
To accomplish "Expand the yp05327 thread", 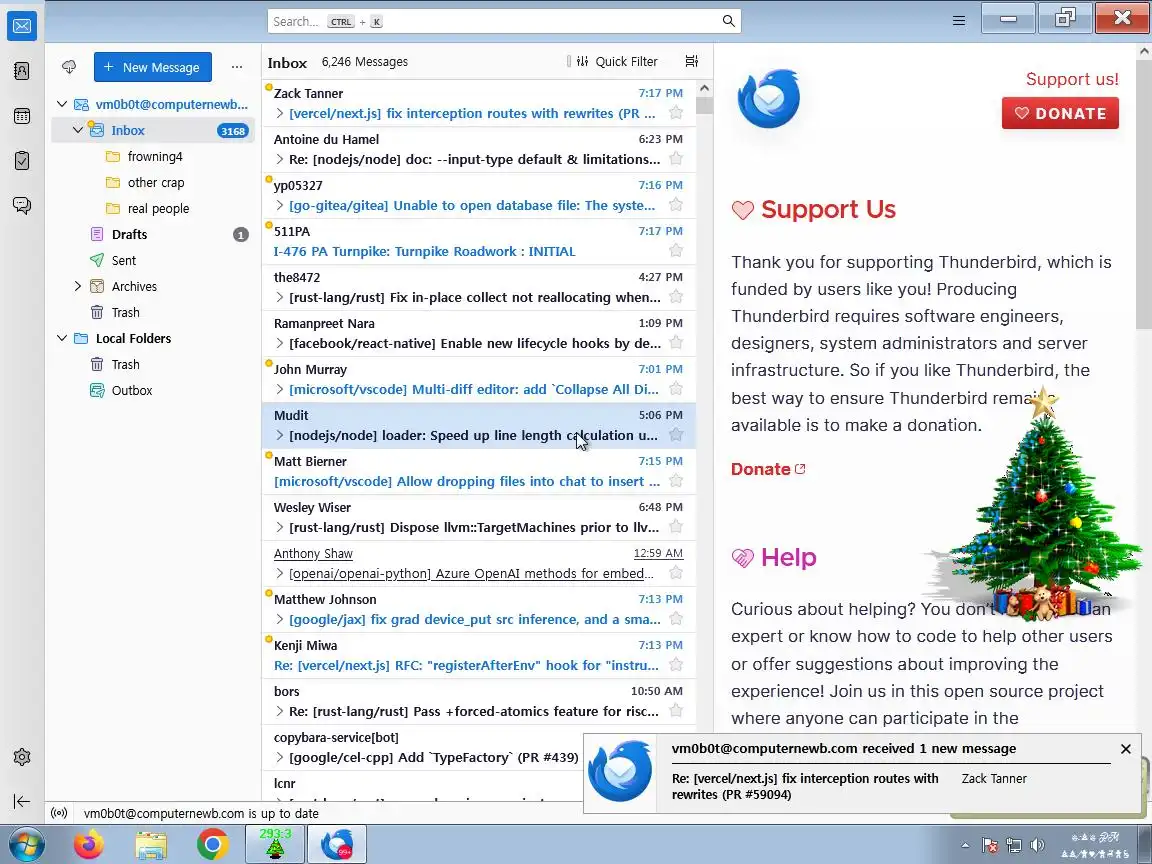I will 279,205.
